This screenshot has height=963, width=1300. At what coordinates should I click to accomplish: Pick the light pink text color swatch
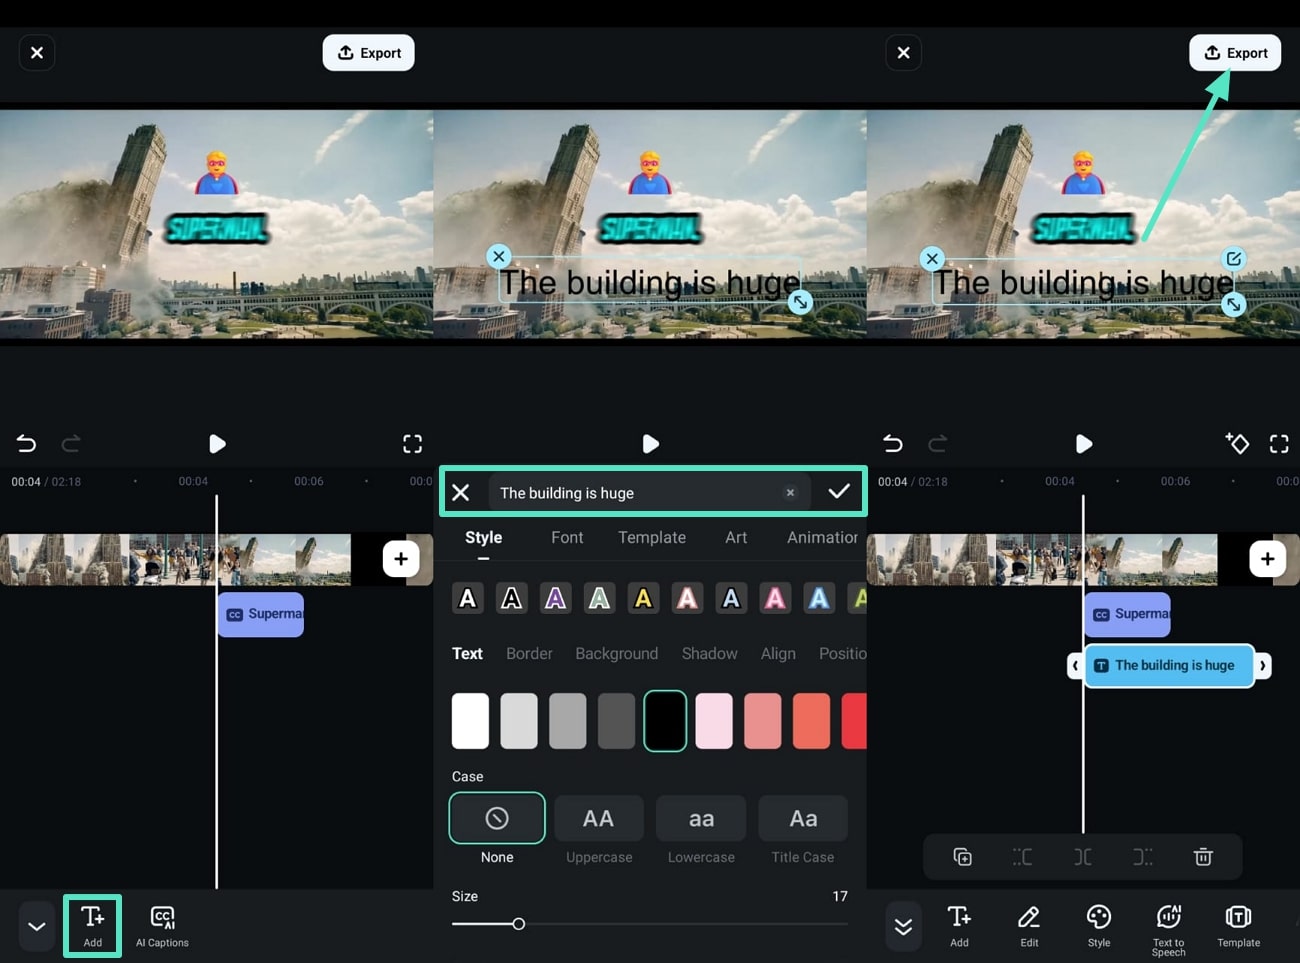714,721
